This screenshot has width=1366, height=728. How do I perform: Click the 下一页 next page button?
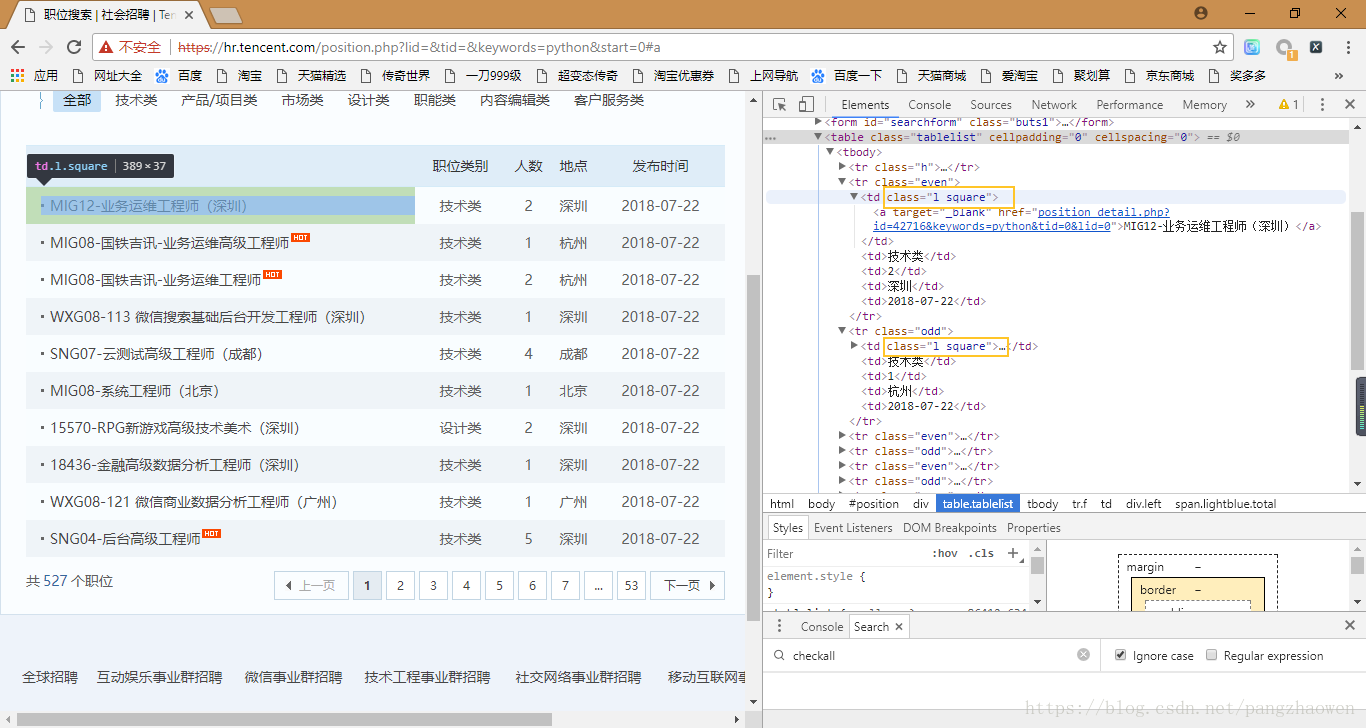tap(687, 585)
